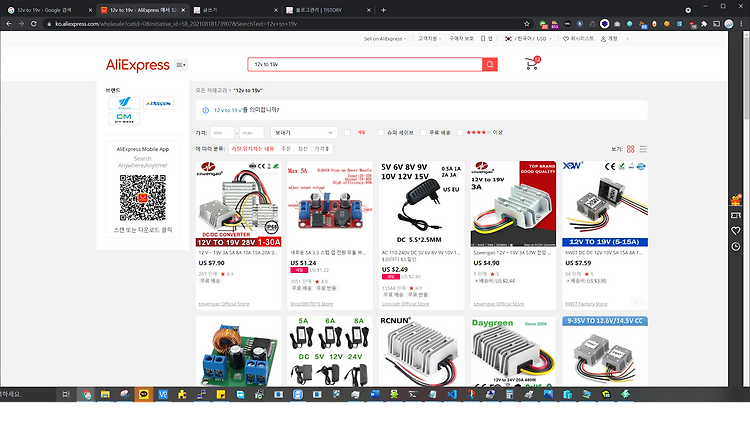Scan the mobile app QR code
Image resolution: width=750 pixels, height=431 pixels.
[x=143, y=198]
